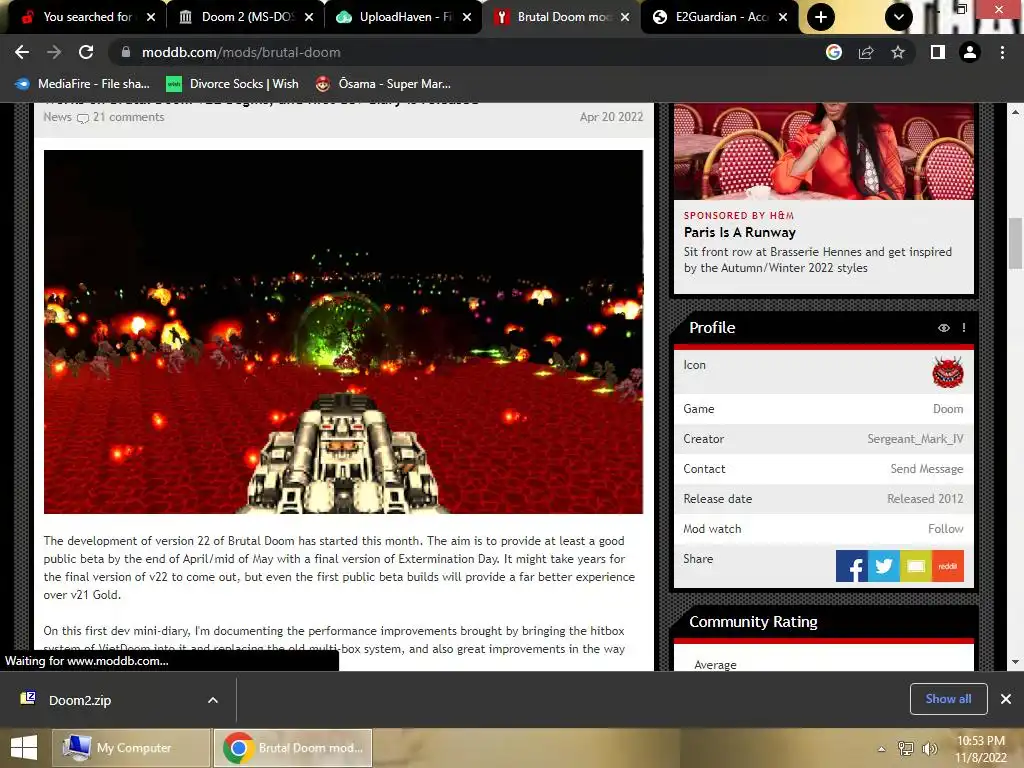
Task: Open the News category link
Action: coord(57,117)
